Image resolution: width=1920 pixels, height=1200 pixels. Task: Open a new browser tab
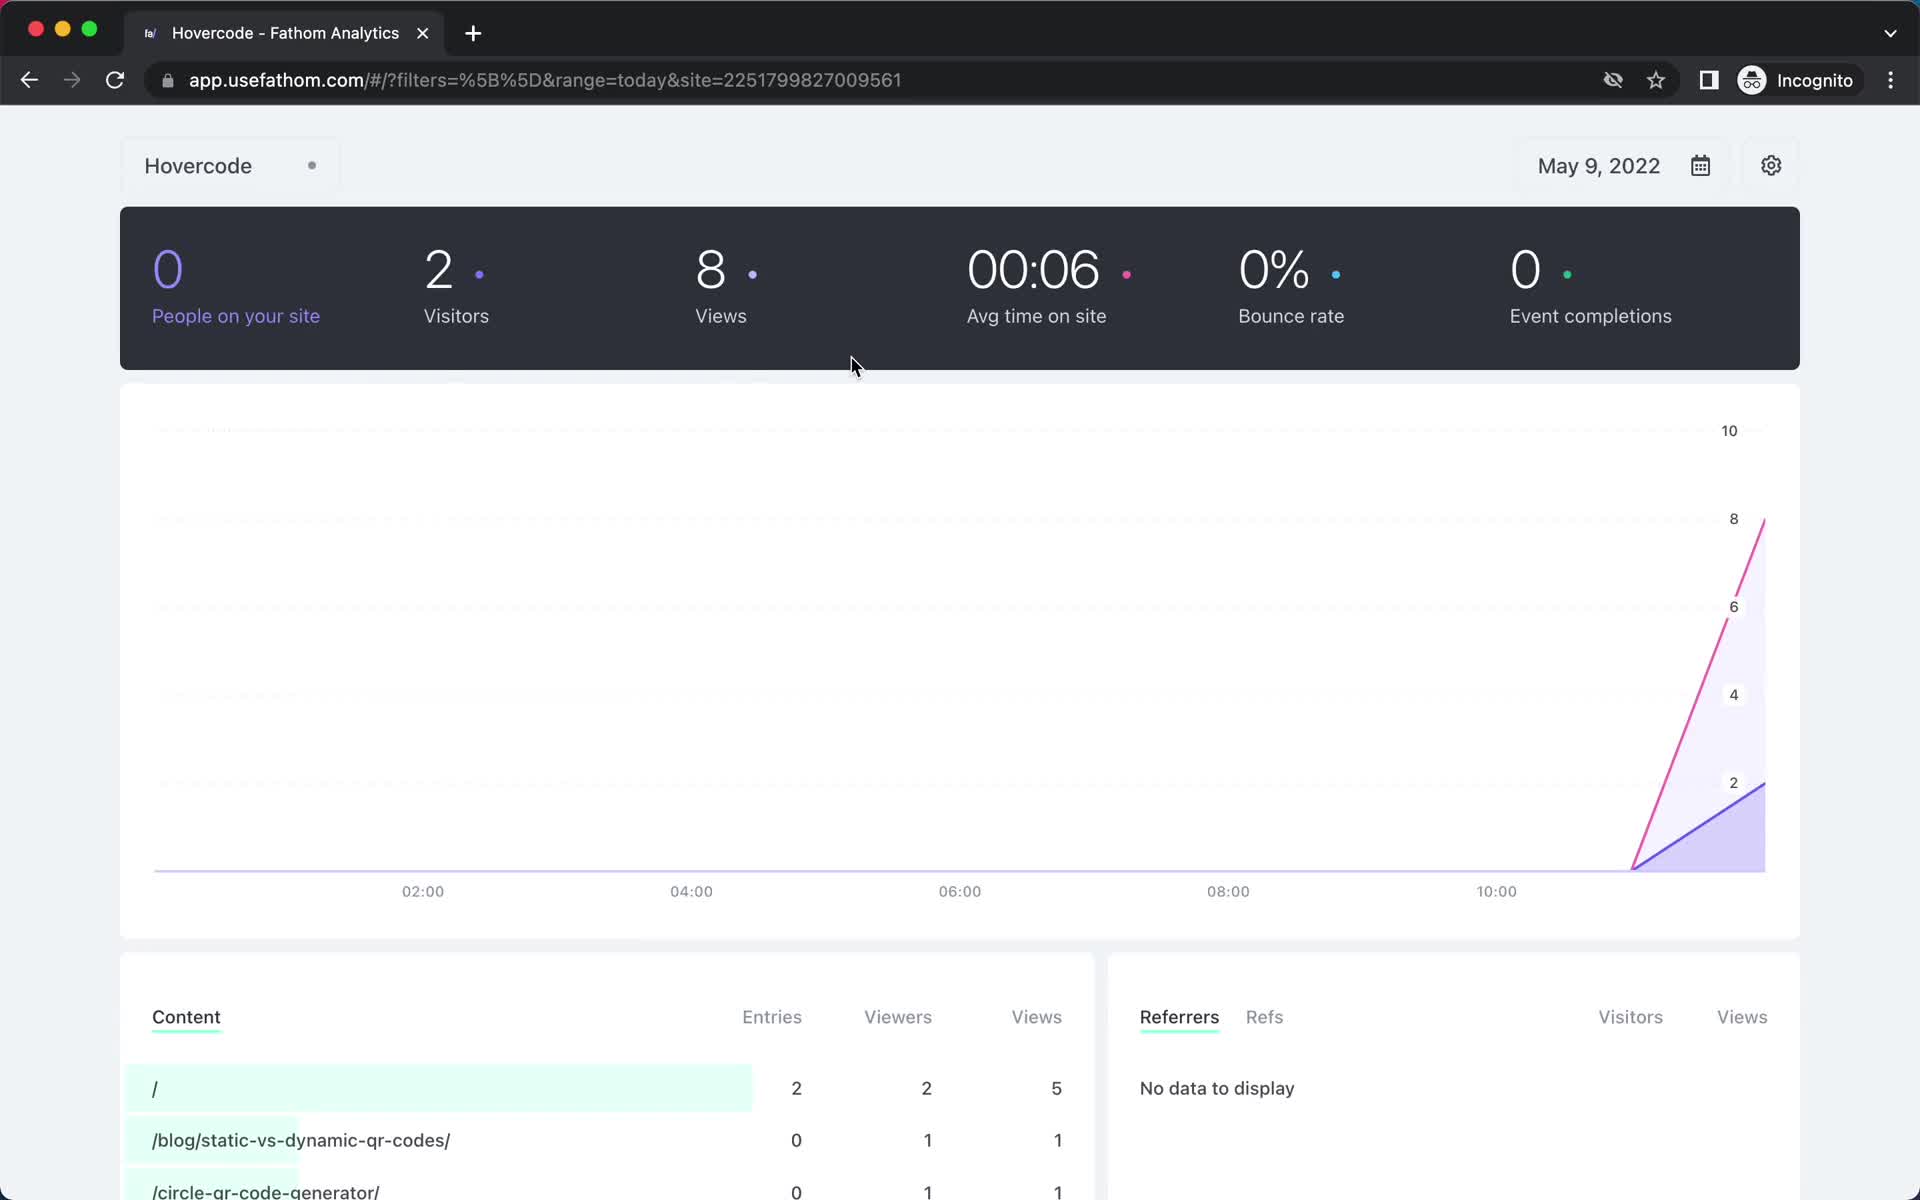(x=473, y=33)
